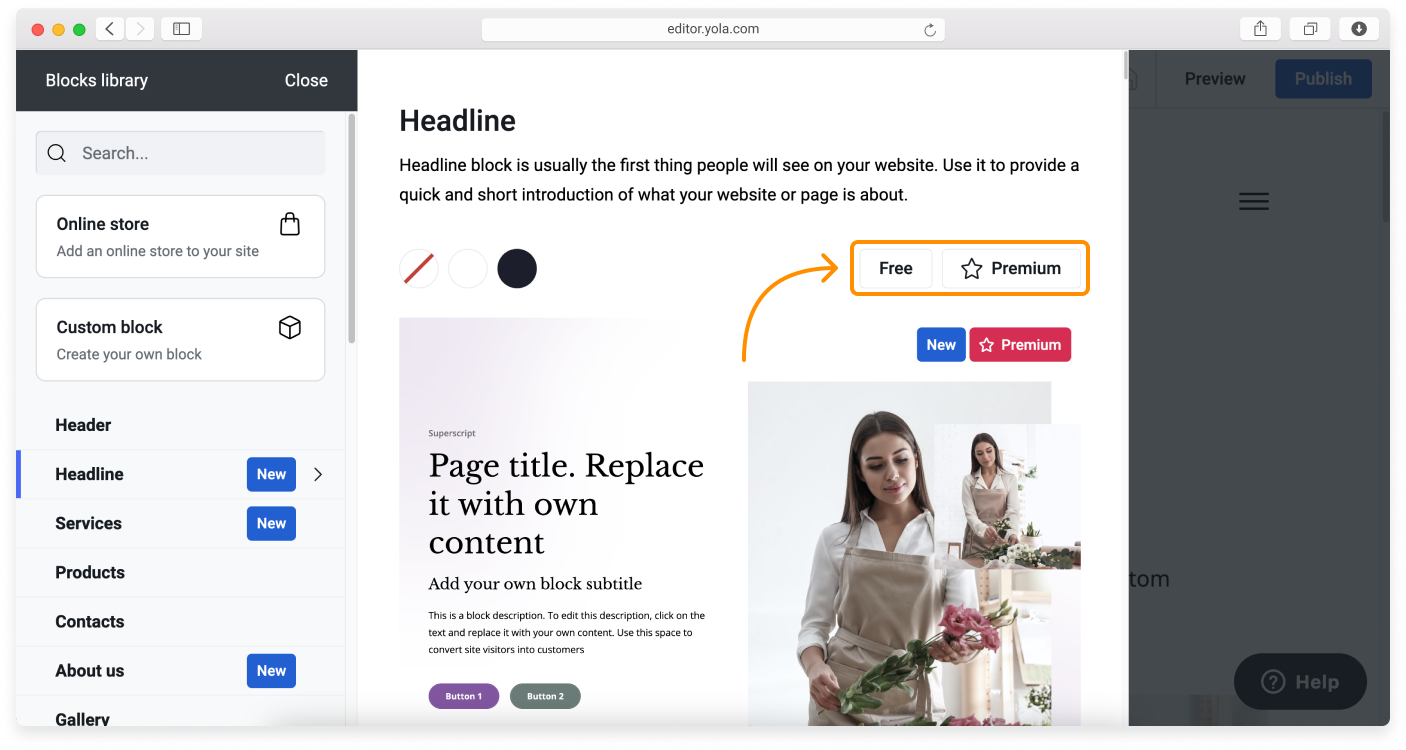Click the Safari downloads icon

(1359, 29)
